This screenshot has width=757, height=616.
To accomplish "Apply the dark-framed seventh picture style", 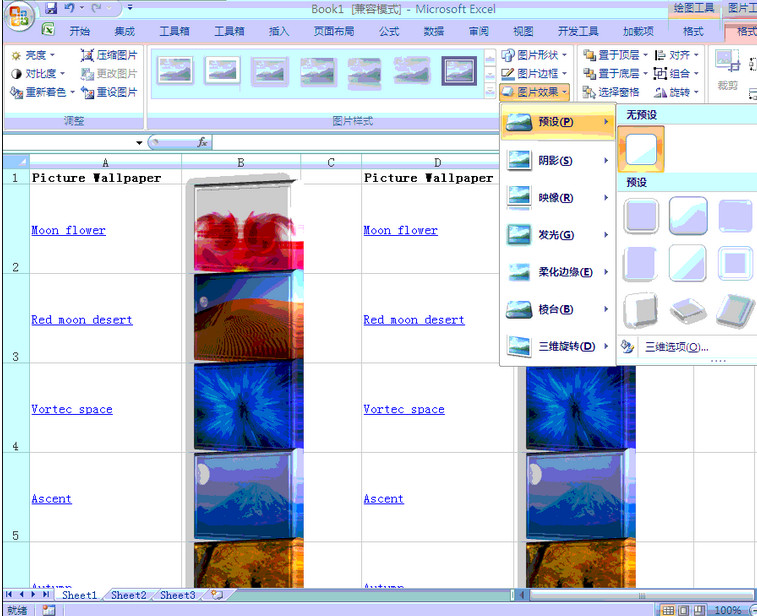I will [459, 71].
